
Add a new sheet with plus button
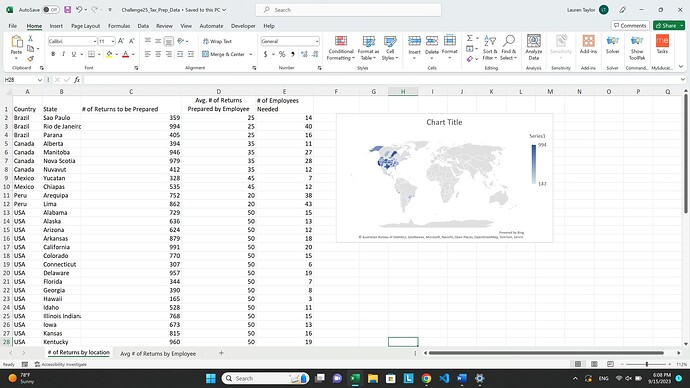point(221,353)
